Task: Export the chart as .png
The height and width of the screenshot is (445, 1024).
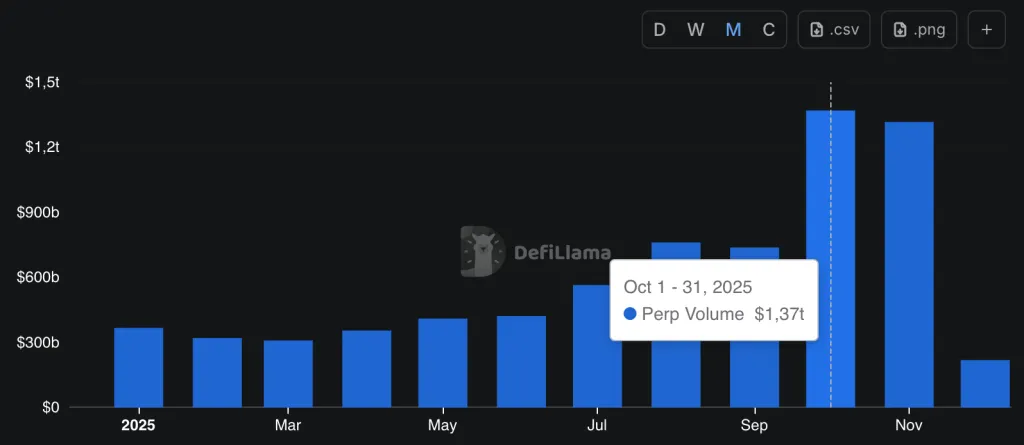Action: pos(918,30)
